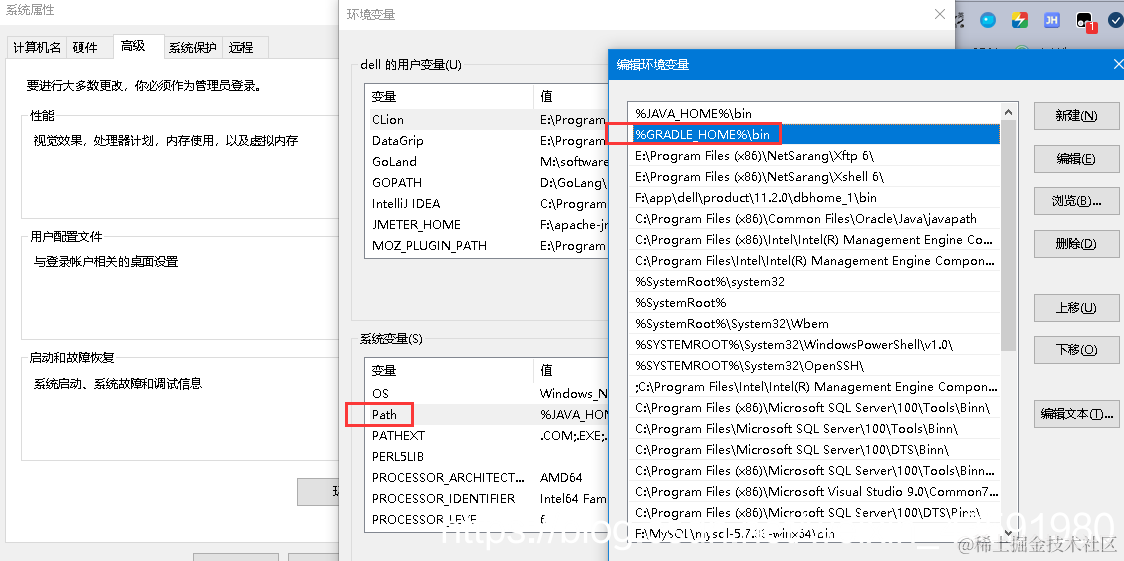1124x561 pixels.
Task: Select the PATHEXT system variable row
Action: point(487,435)
